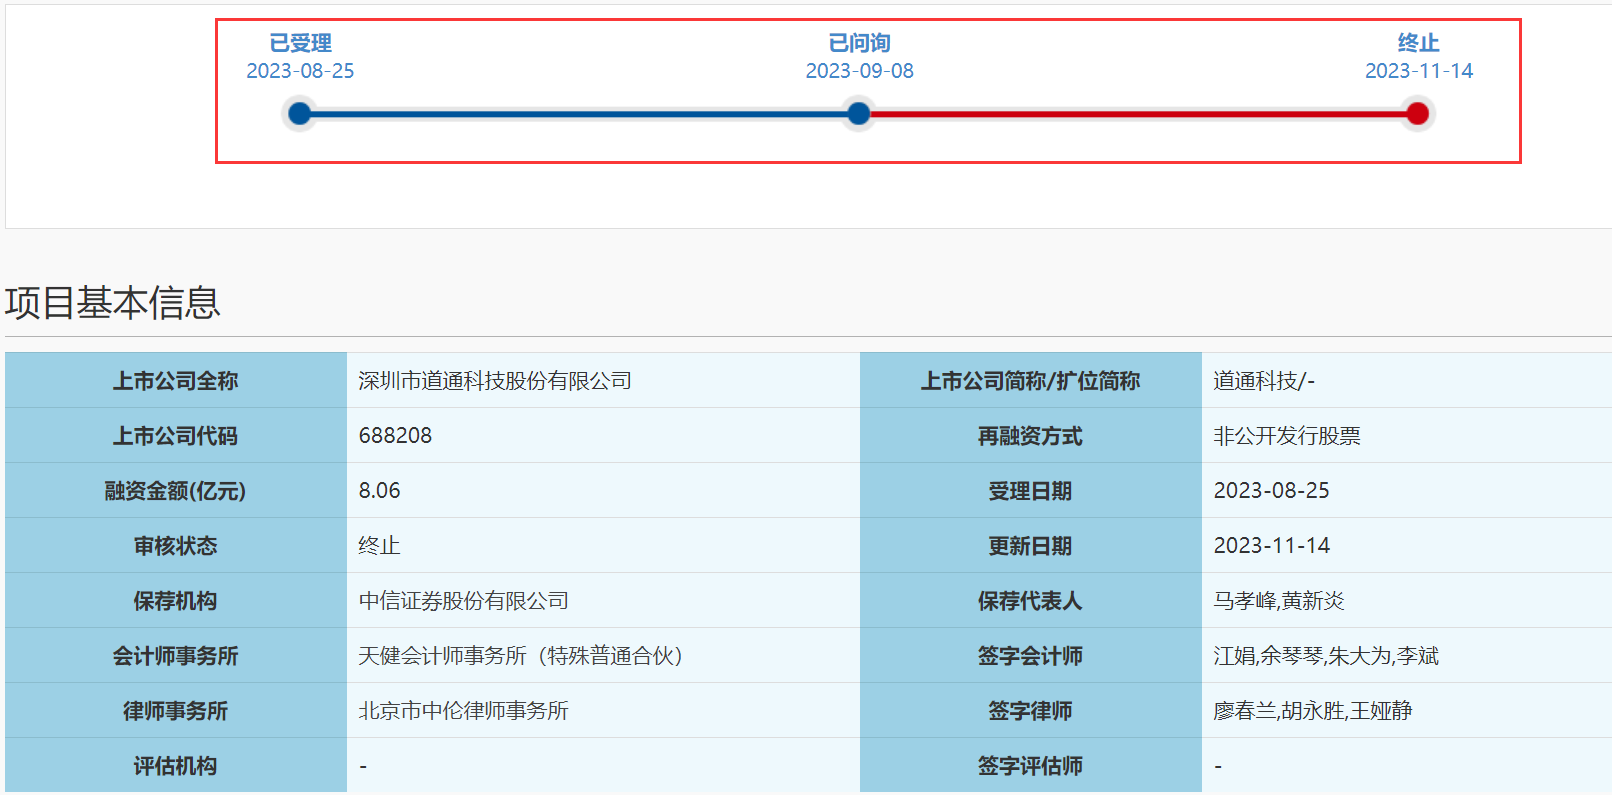Click the 评估机构 header cell

(176, 765)
